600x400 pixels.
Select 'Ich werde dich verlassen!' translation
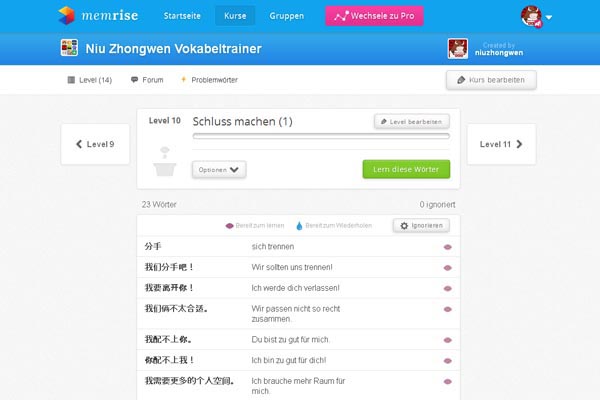click(295, 288)
